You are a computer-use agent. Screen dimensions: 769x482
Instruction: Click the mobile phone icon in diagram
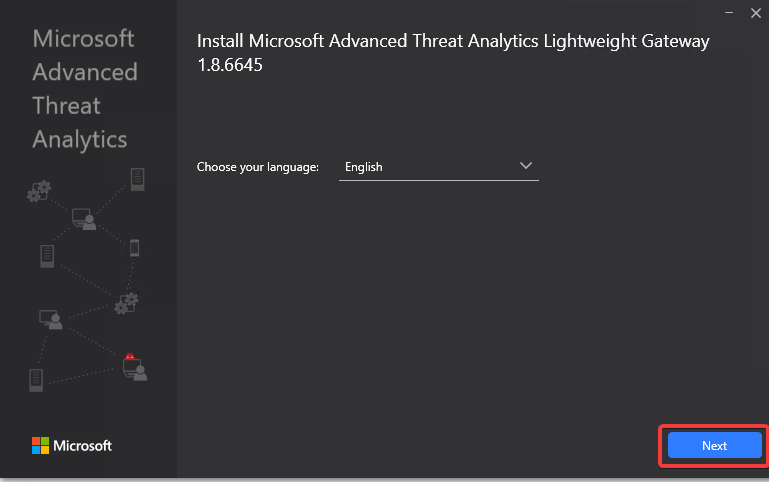134,248
